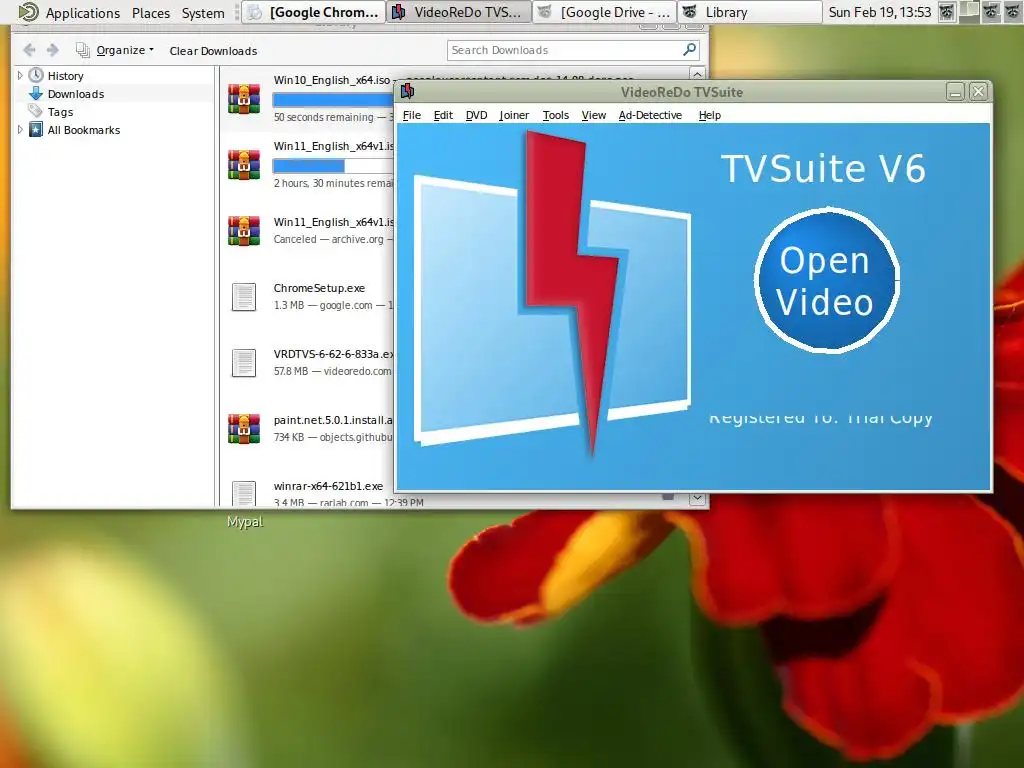Click the Applications menu swirl logo
The width and height of the screenshot is (1024, 768).
(x=28, y=12)
